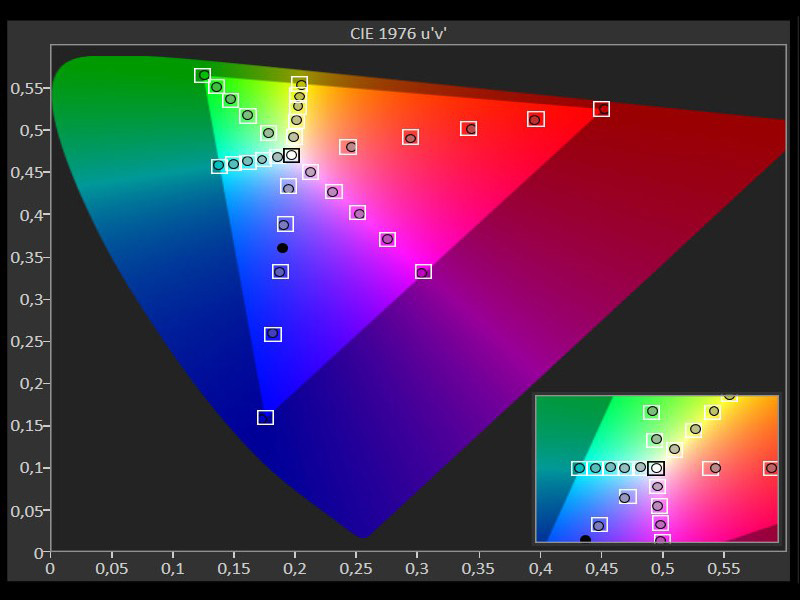800x600 pixels.
Task: Click the 0,55 label on the x-axis
Action: point(724,569)
